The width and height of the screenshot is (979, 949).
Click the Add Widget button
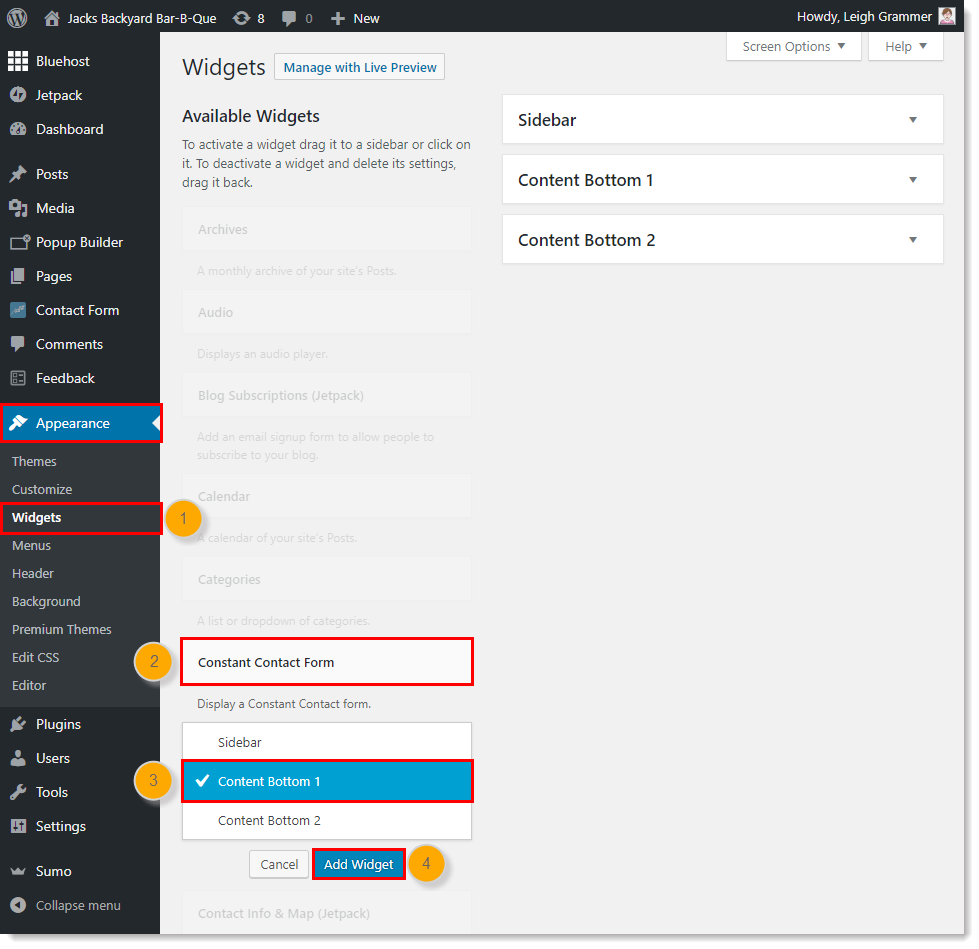pos(358,864)
